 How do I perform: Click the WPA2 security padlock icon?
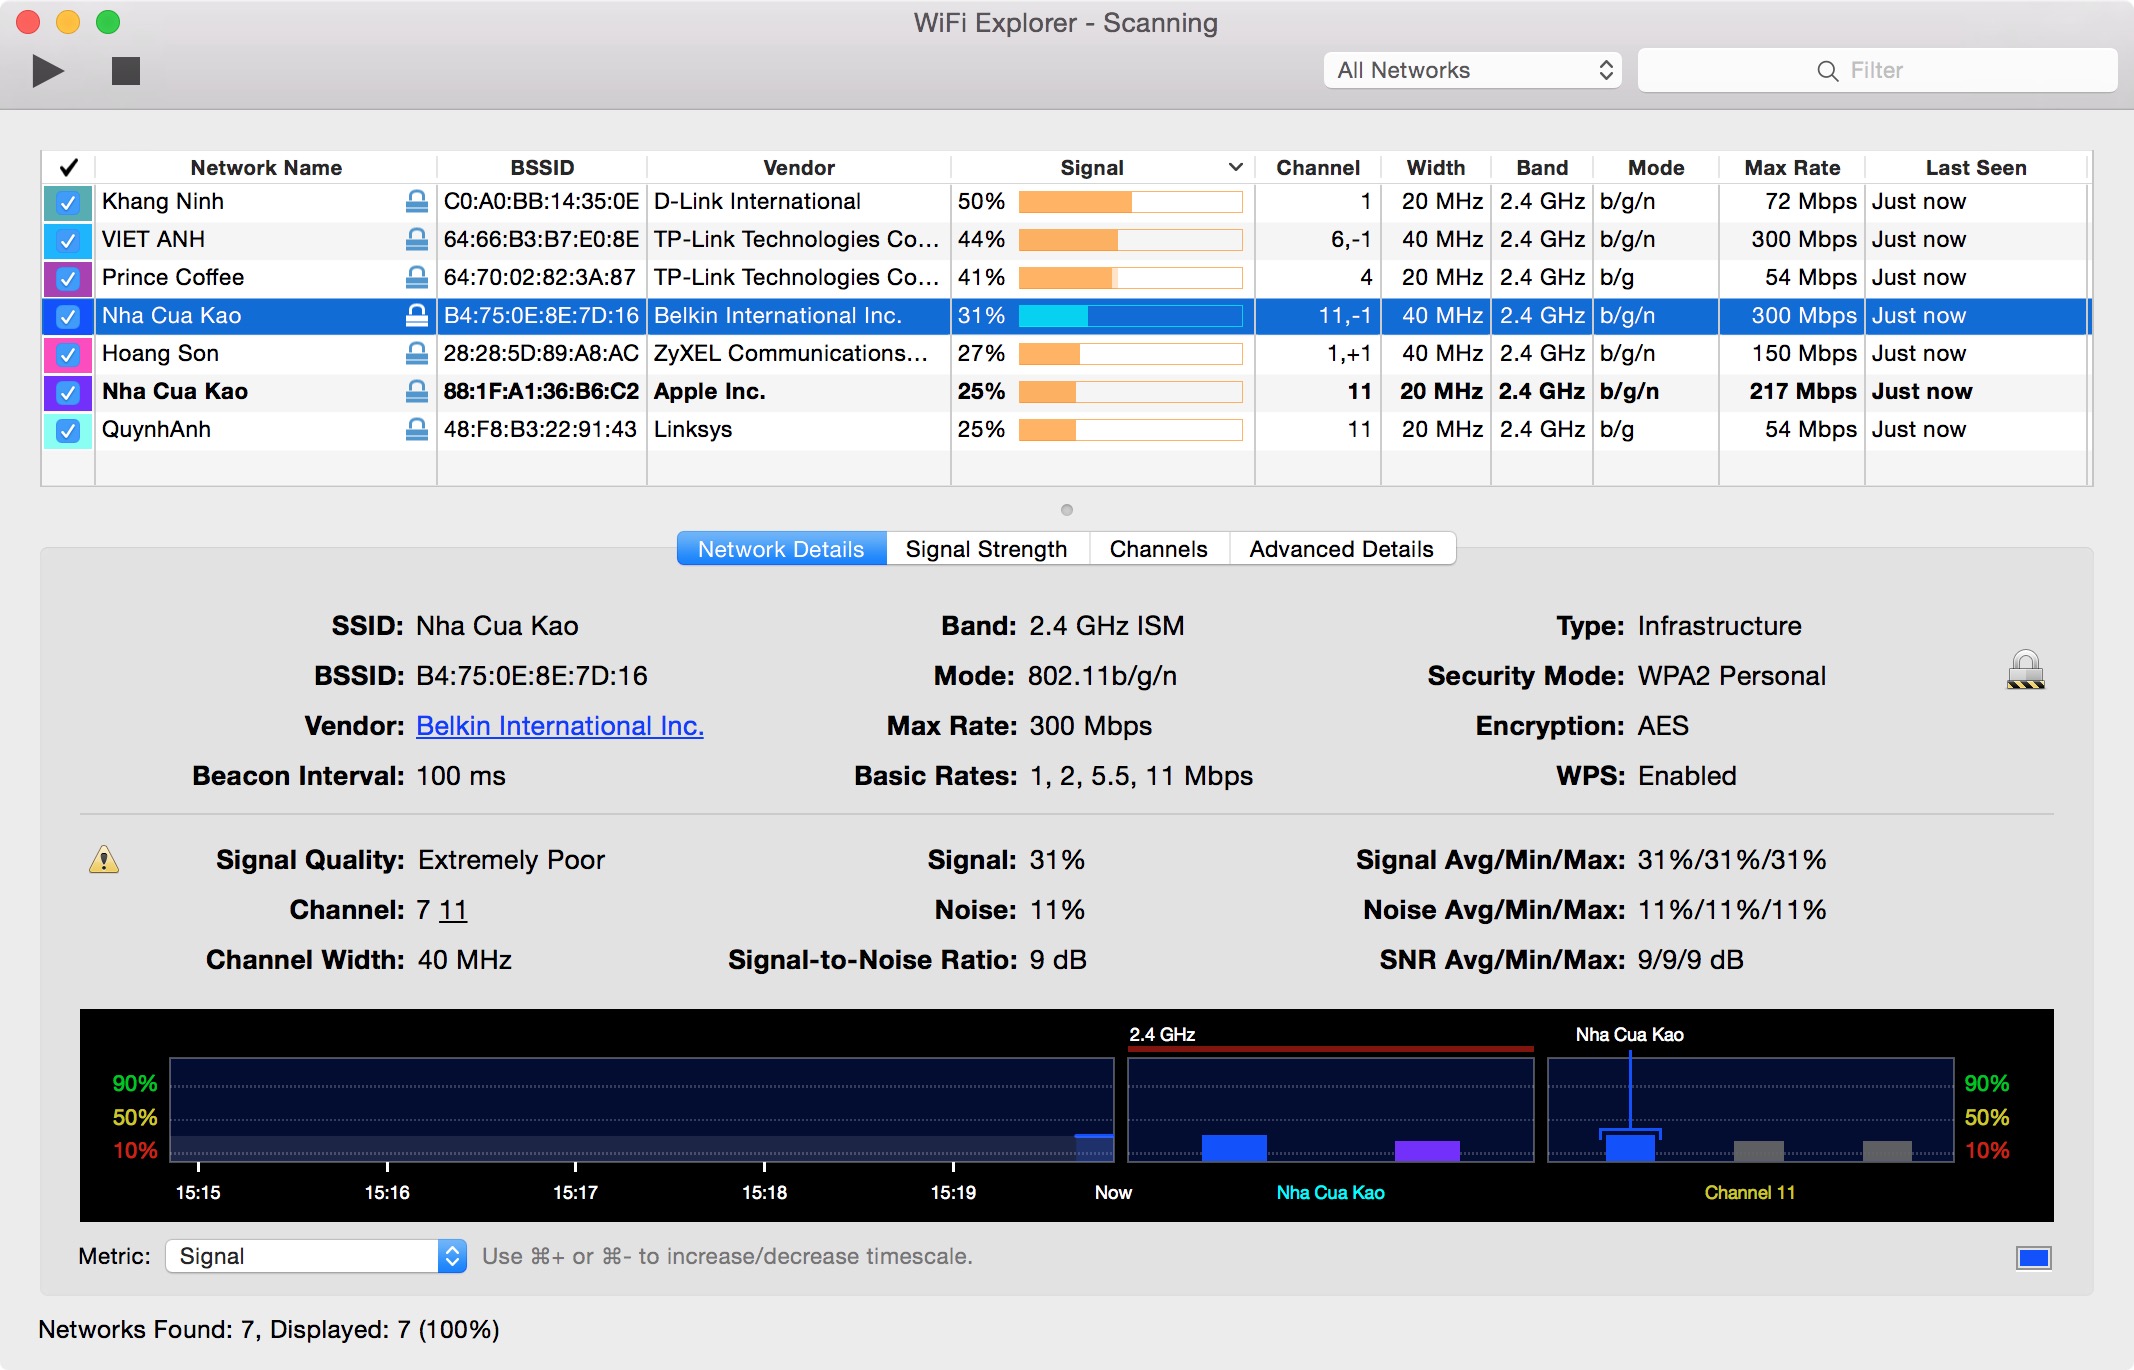2025,670
